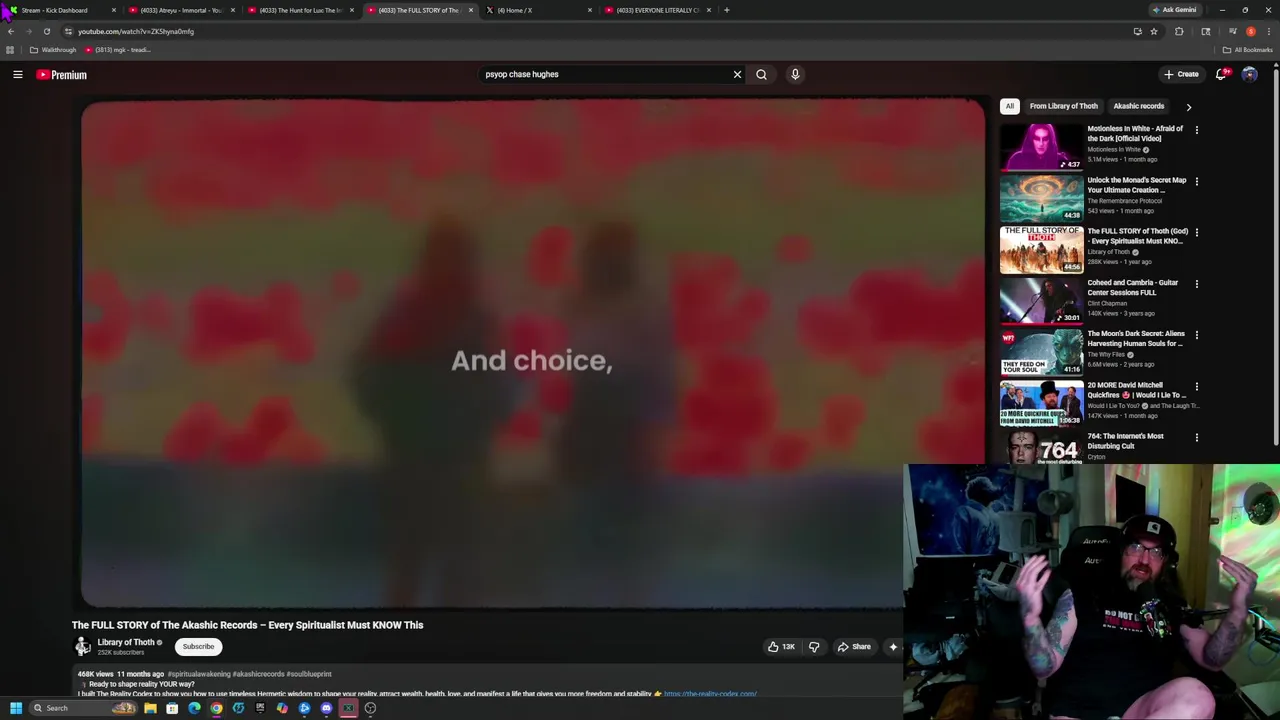The height and width of the screenshot is (720, 1280).
Task: Open Library of Thoth channel avatar
Action: tap(82, 647)
